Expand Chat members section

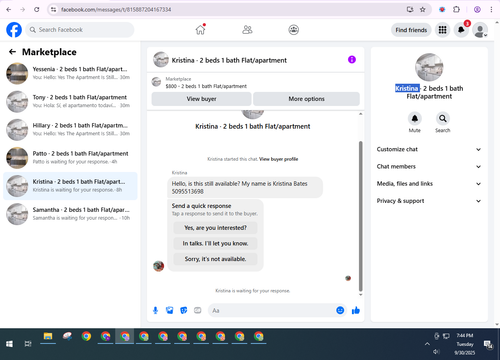coord(429,166)
